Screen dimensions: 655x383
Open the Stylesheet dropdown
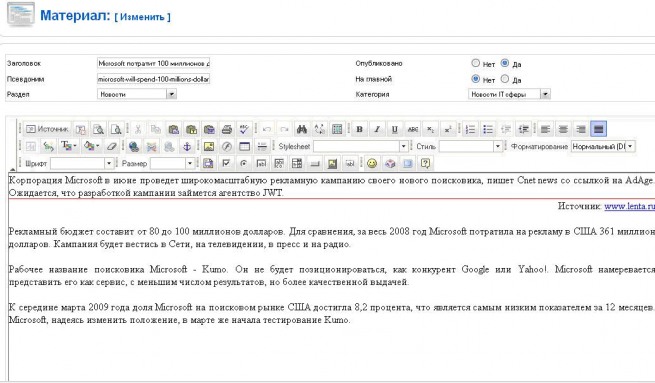[x=361, y=146]
